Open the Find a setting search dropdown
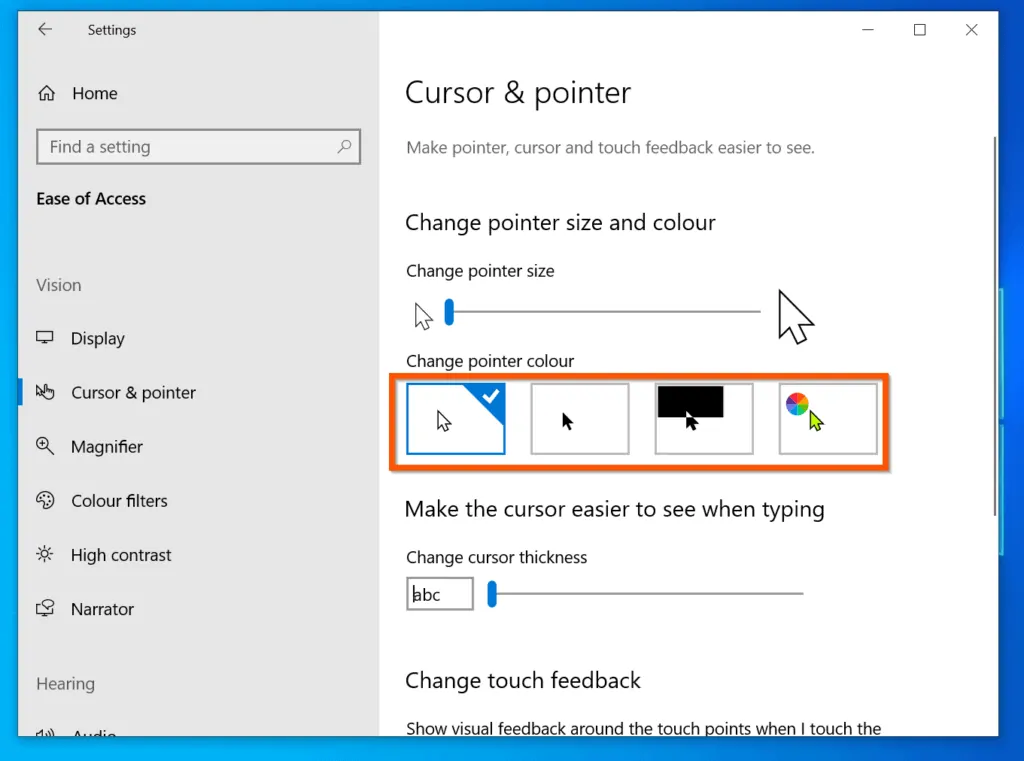This screenshot has height=761, width=1024. [198, 146]
